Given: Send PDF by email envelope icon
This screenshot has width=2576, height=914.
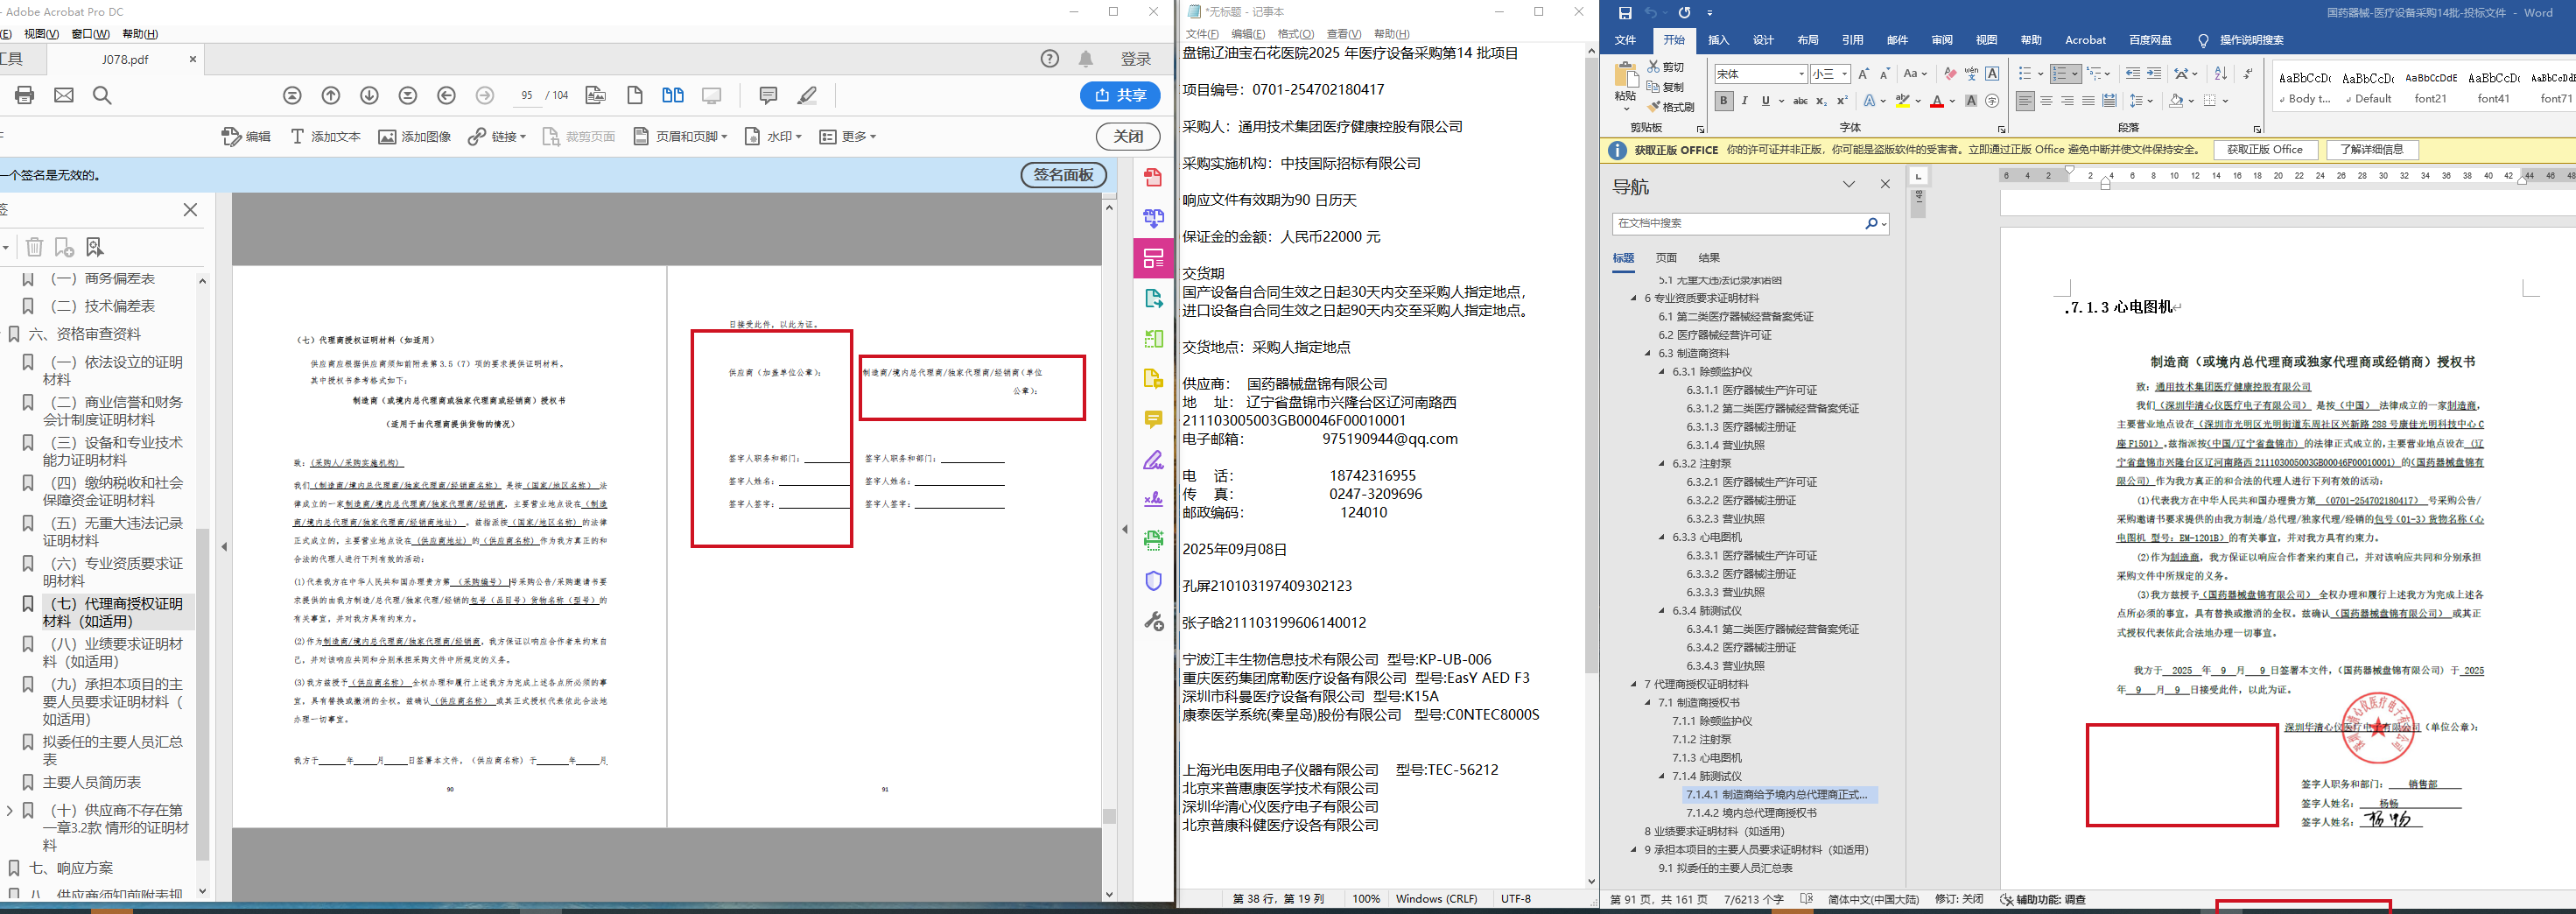Looking at the screenshot, I should (x=64, y=95).
